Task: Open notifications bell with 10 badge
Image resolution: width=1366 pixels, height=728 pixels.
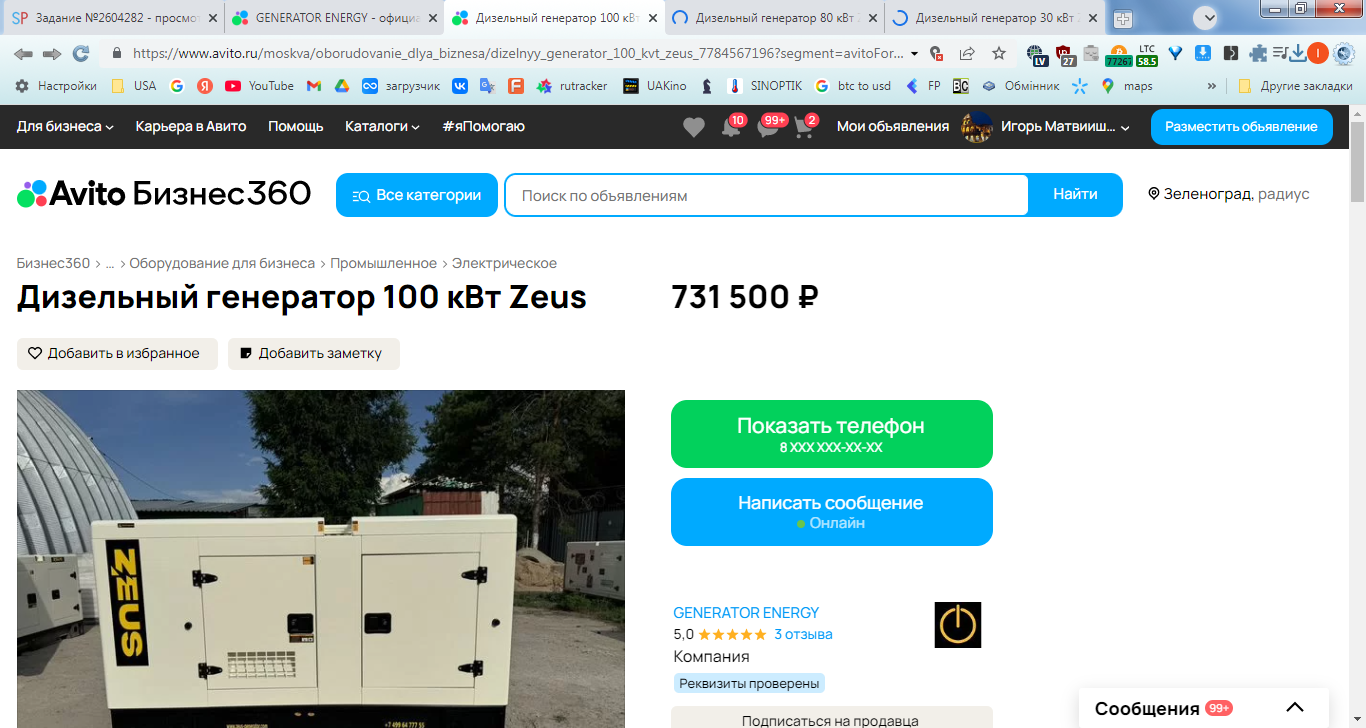Action: click(732, 127)
